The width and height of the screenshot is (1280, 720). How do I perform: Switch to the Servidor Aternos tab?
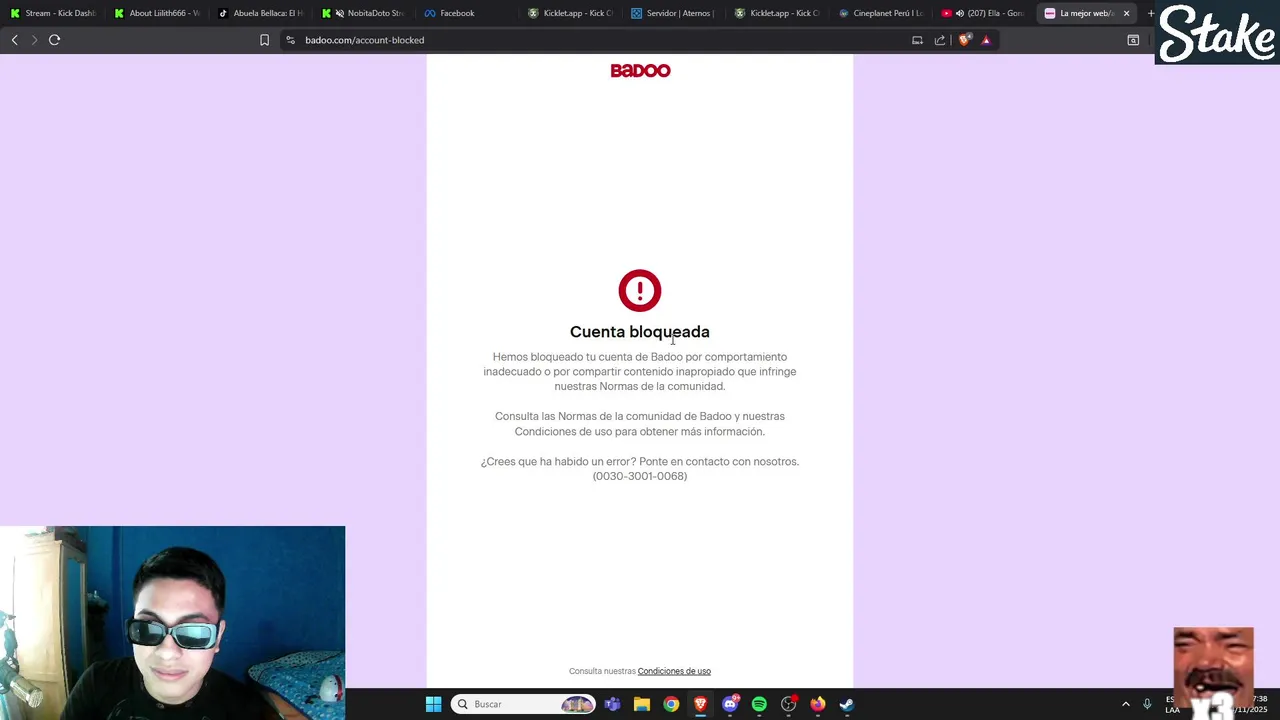[x=673, y=13]
